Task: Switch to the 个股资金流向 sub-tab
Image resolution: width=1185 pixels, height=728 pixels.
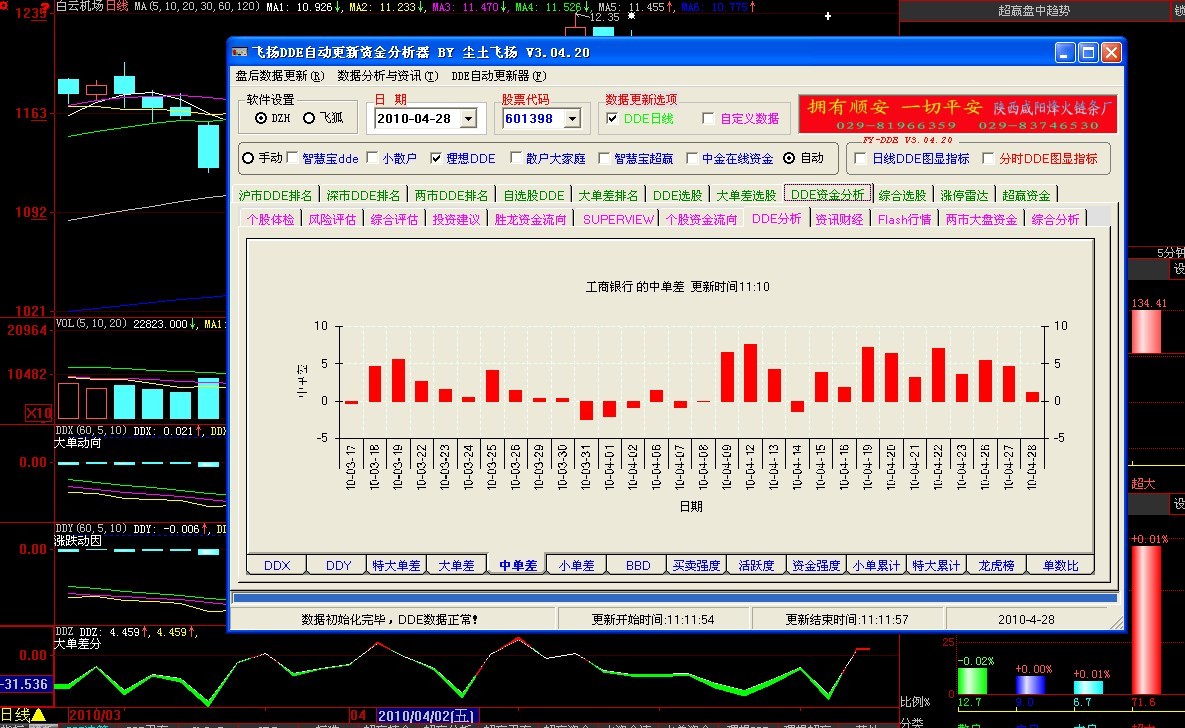Action: point(701,219)
